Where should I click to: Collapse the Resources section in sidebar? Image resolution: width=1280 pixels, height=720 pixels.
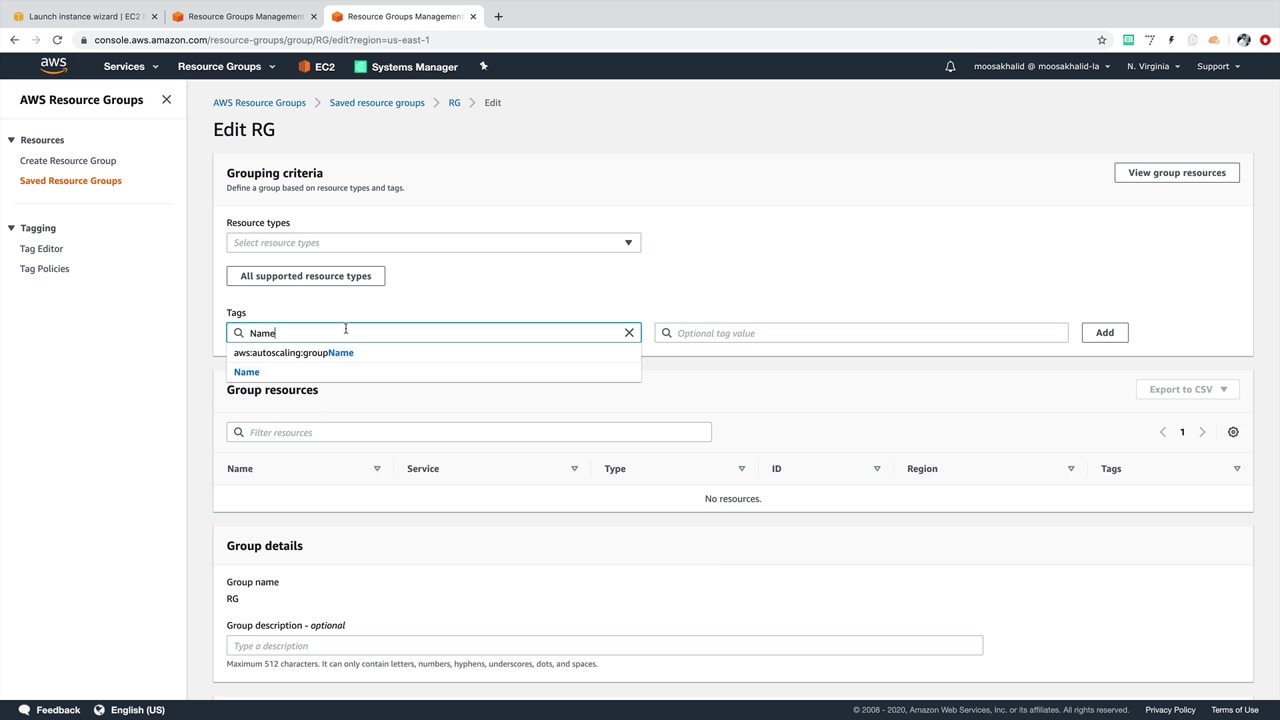pyautogui.click(x=11, y=140)
